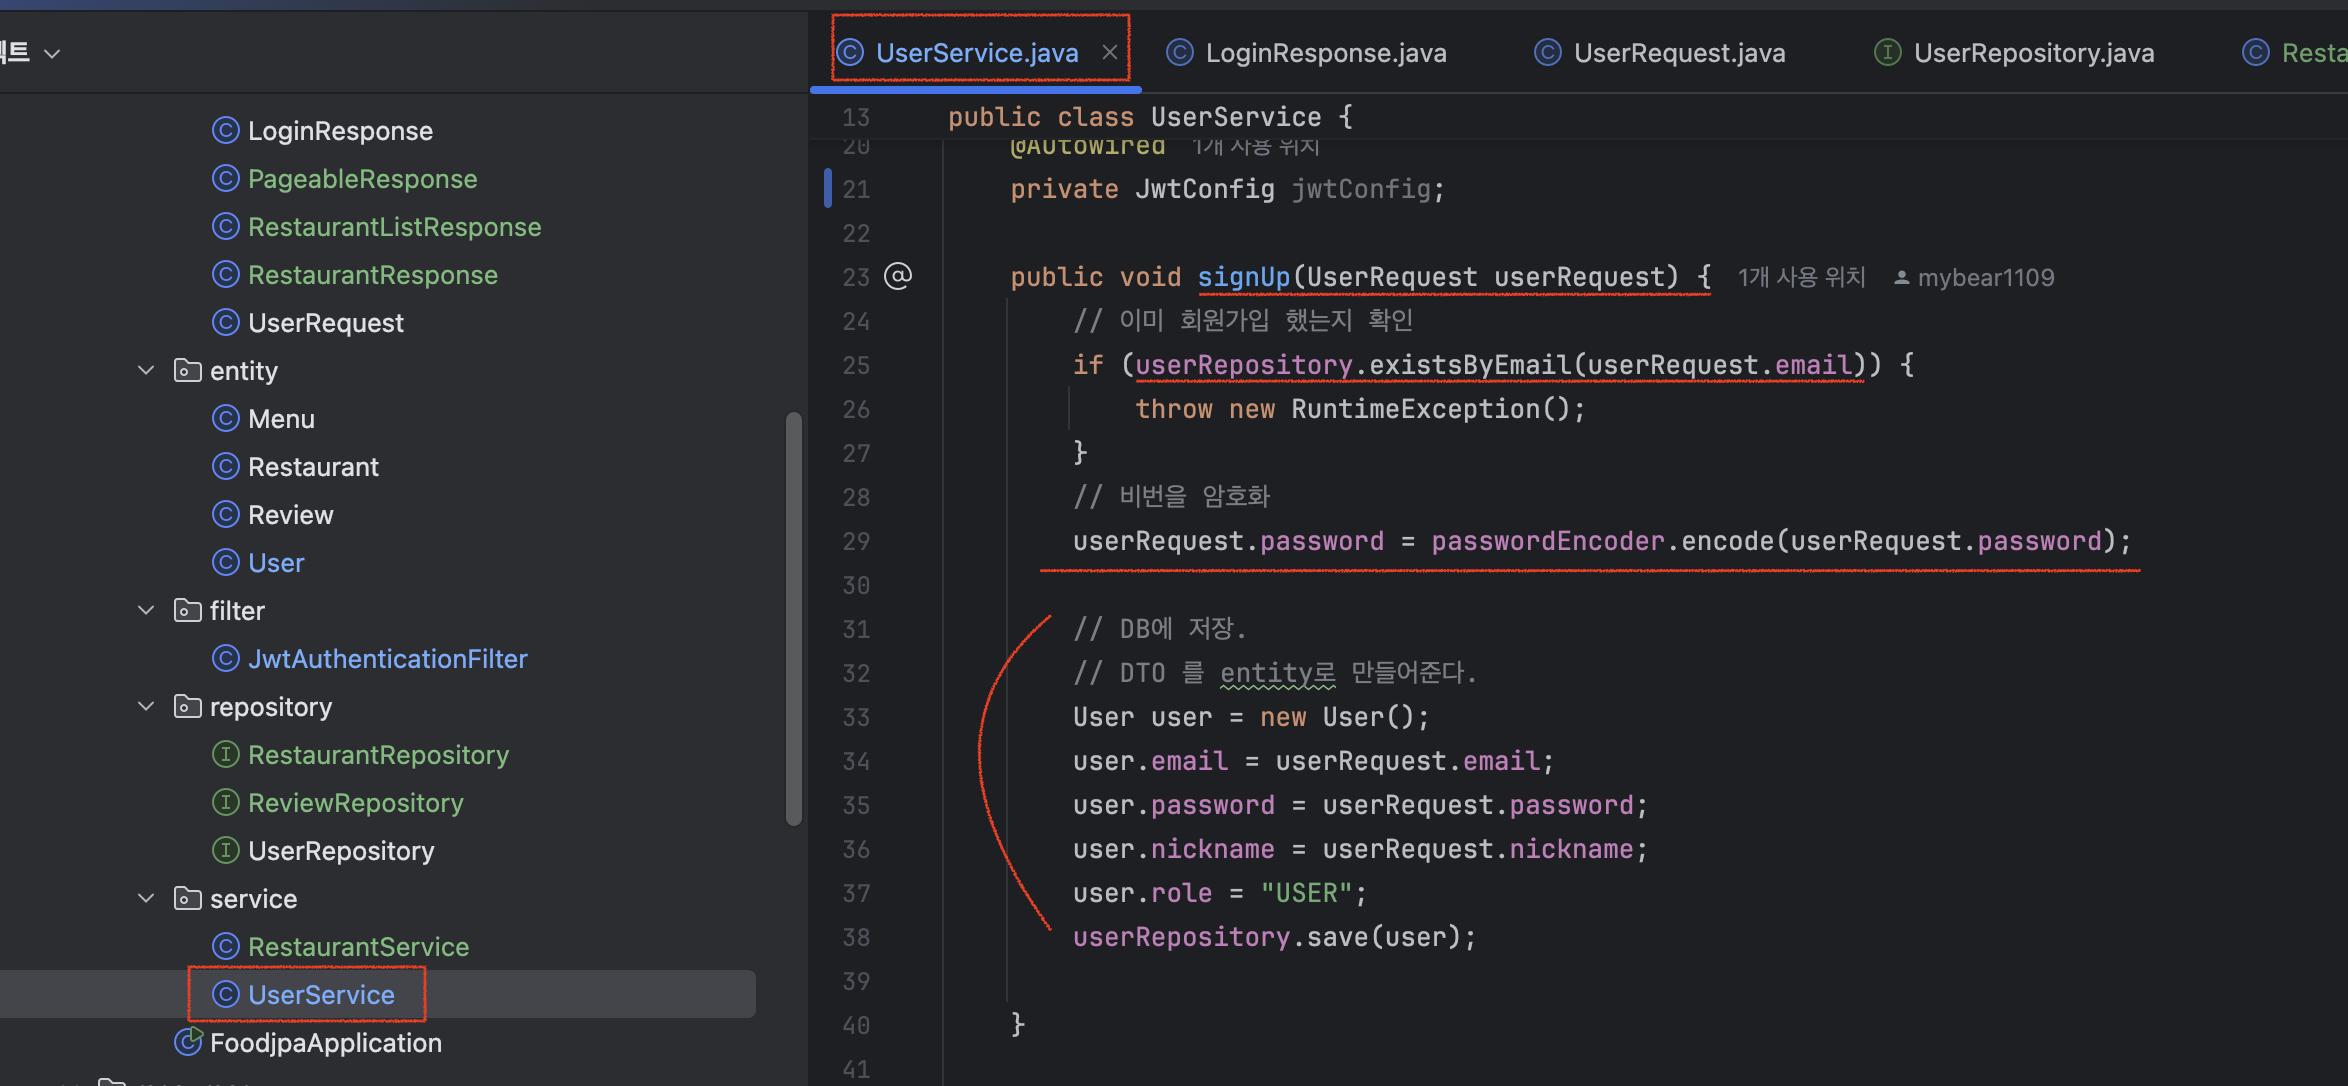This screenshot has width=2348, height=1086.
Task: Collapse the service folder in project tree
Action: [x=146, y=898]
